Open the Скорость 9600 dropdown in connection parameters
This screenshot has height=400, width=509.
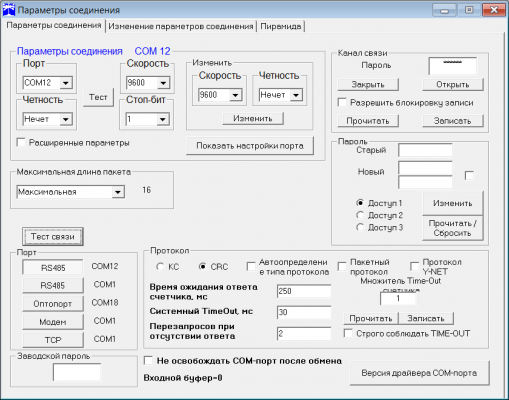coord(163,83)
